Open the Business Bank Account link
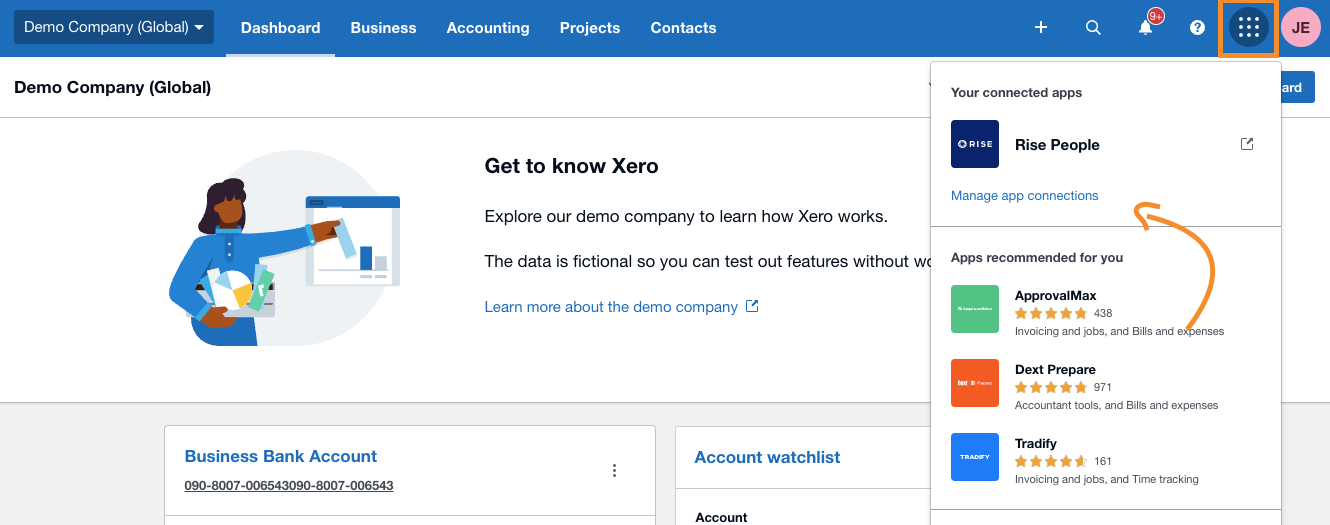 click(281, 456)
